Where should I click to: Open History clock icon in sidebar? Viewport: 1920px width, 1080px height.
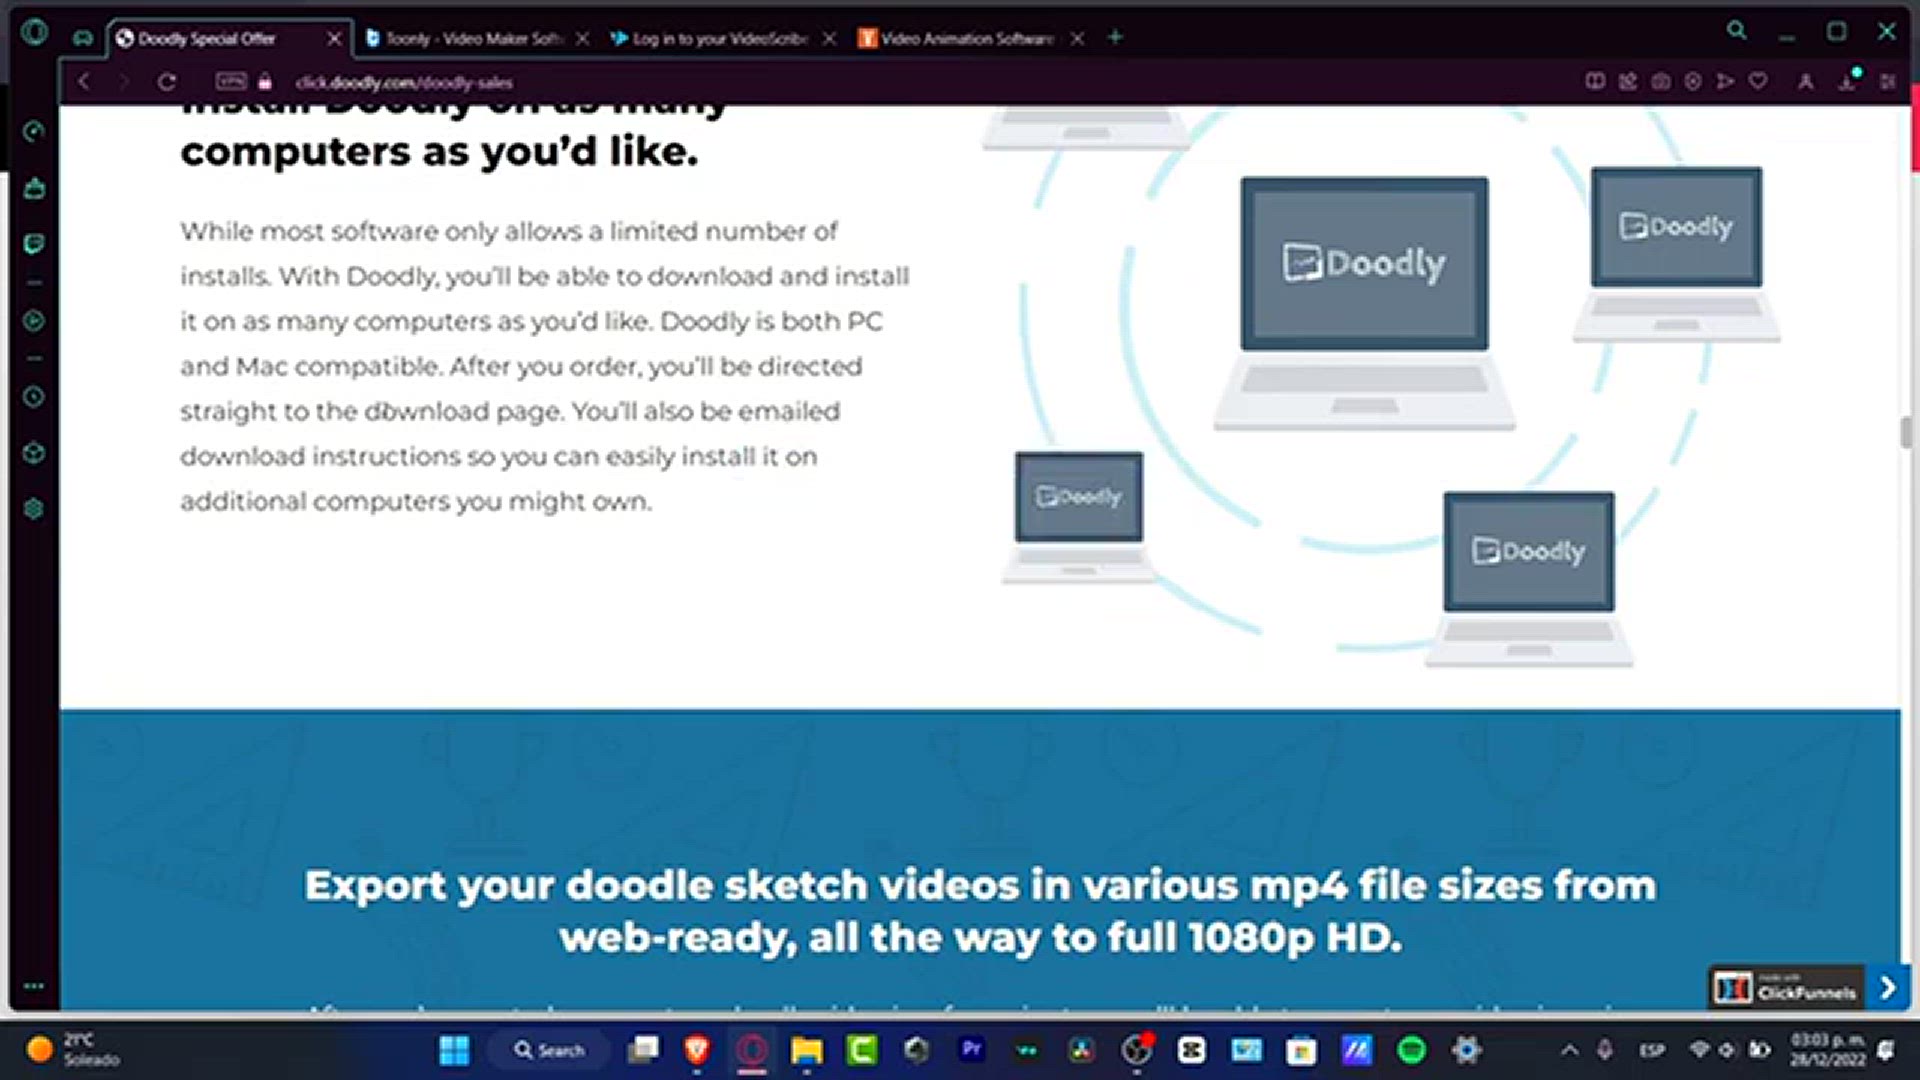(x=34, y=397)
